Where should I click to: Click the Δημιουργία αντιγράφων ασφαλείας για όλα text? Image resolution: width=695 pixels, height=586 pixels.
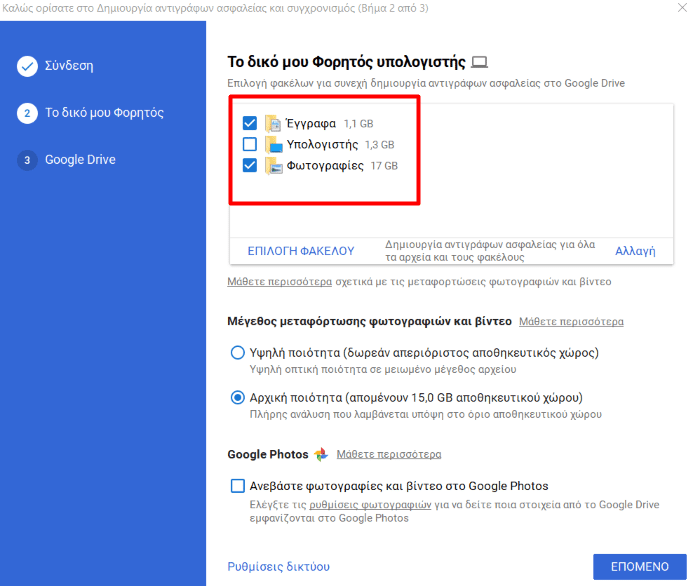click(490, 251)
